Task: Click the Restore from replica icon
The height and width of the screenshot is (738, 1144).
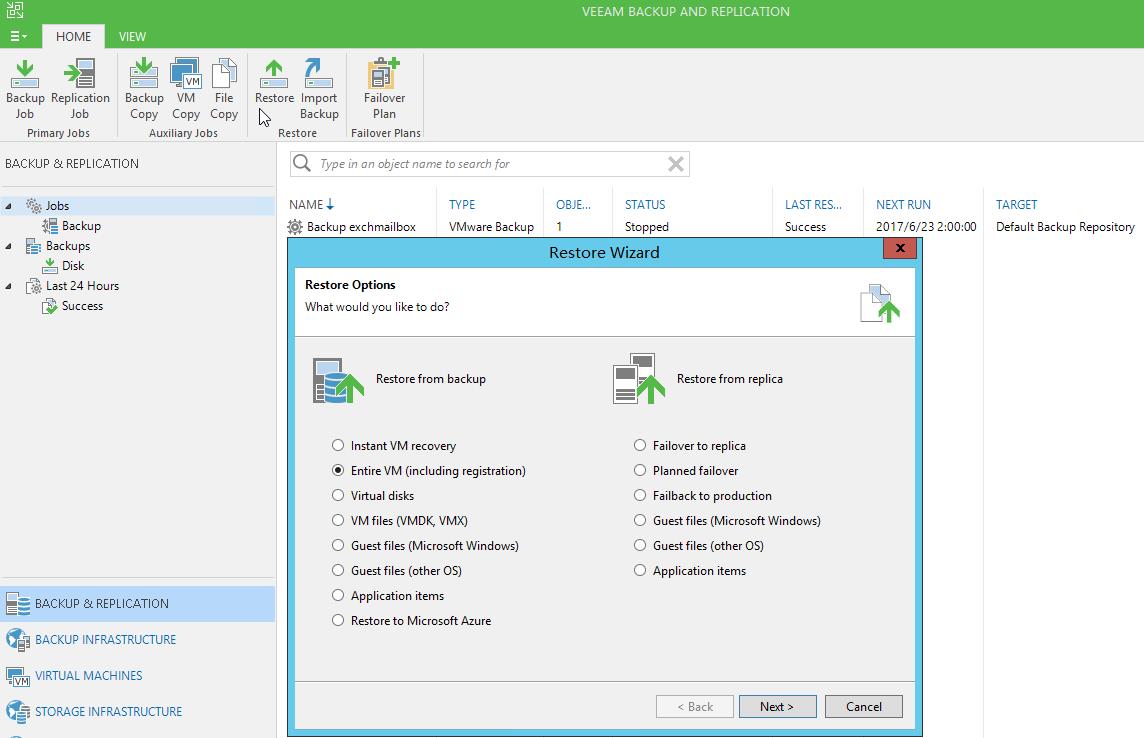Action: (639, 379)
